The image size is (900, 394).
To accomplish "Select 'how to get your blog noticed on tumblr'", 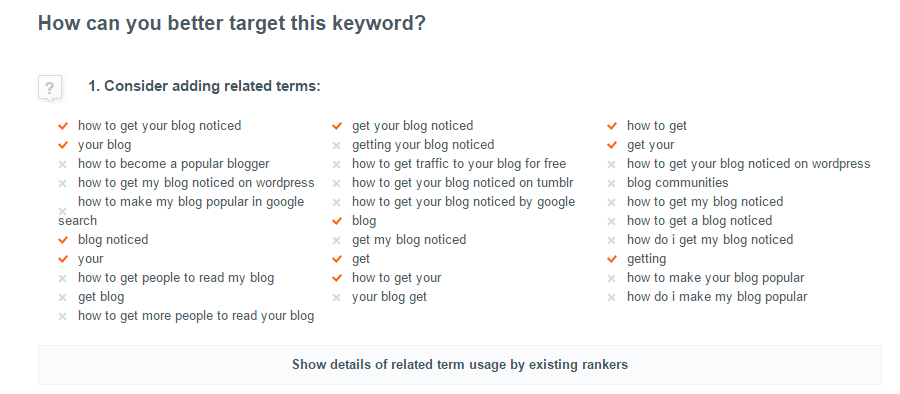I will [463, 183].
